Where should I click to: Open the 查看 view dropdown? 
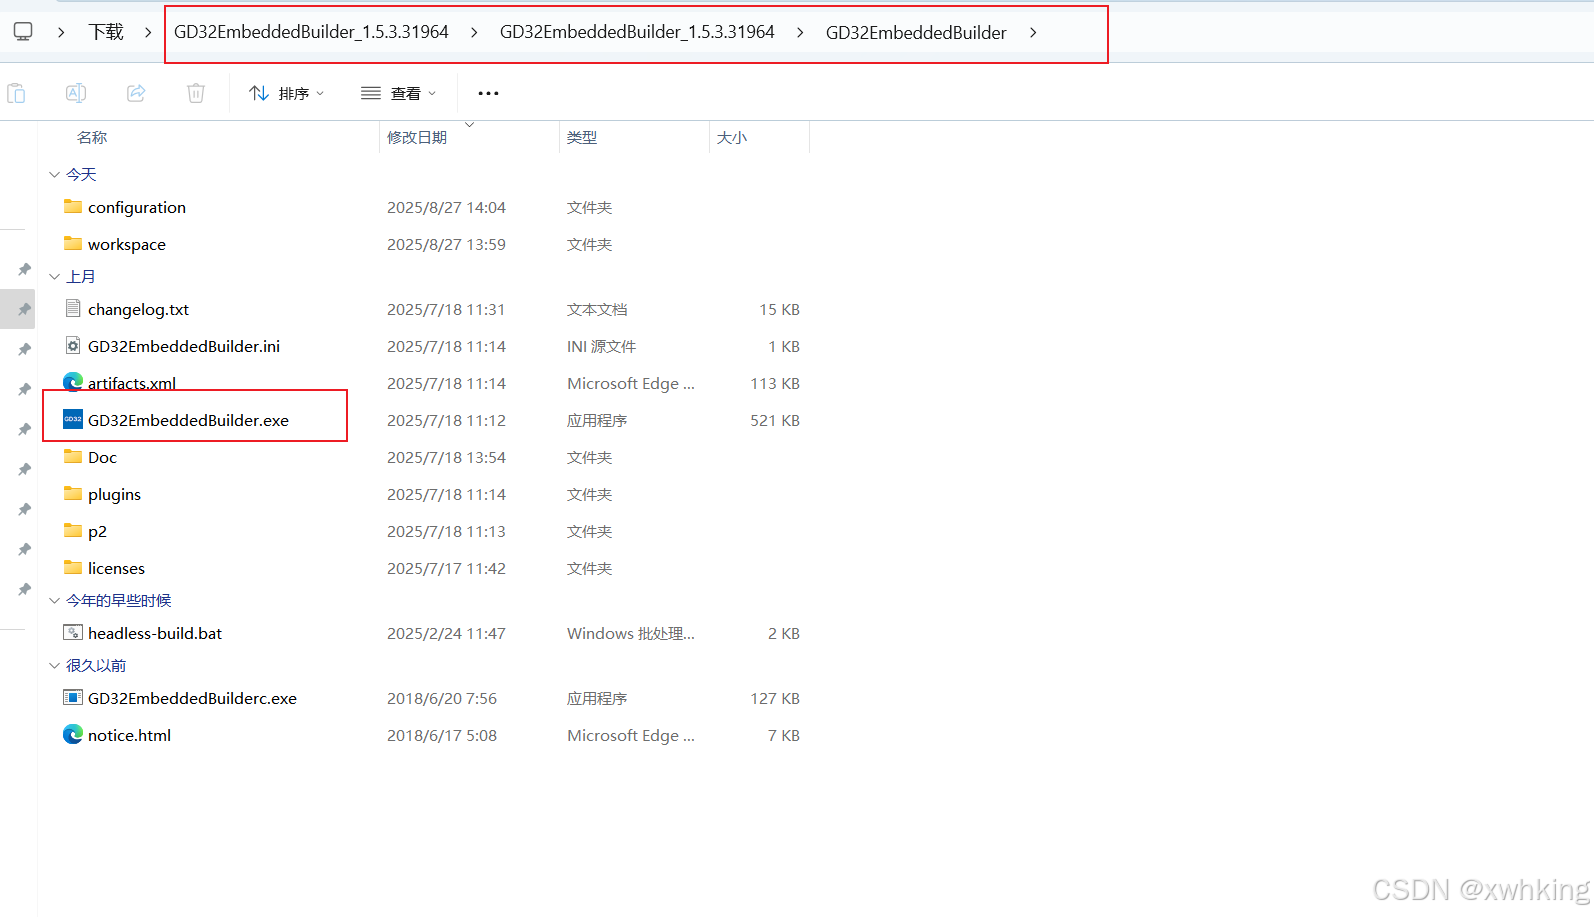tap(399, 93)
